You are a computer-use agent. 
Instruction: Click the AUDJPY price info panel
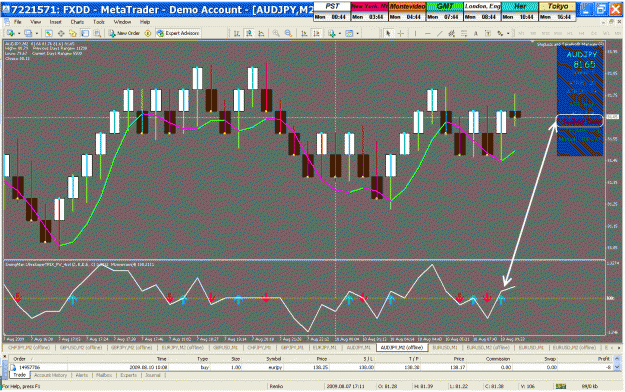point(580,100)
